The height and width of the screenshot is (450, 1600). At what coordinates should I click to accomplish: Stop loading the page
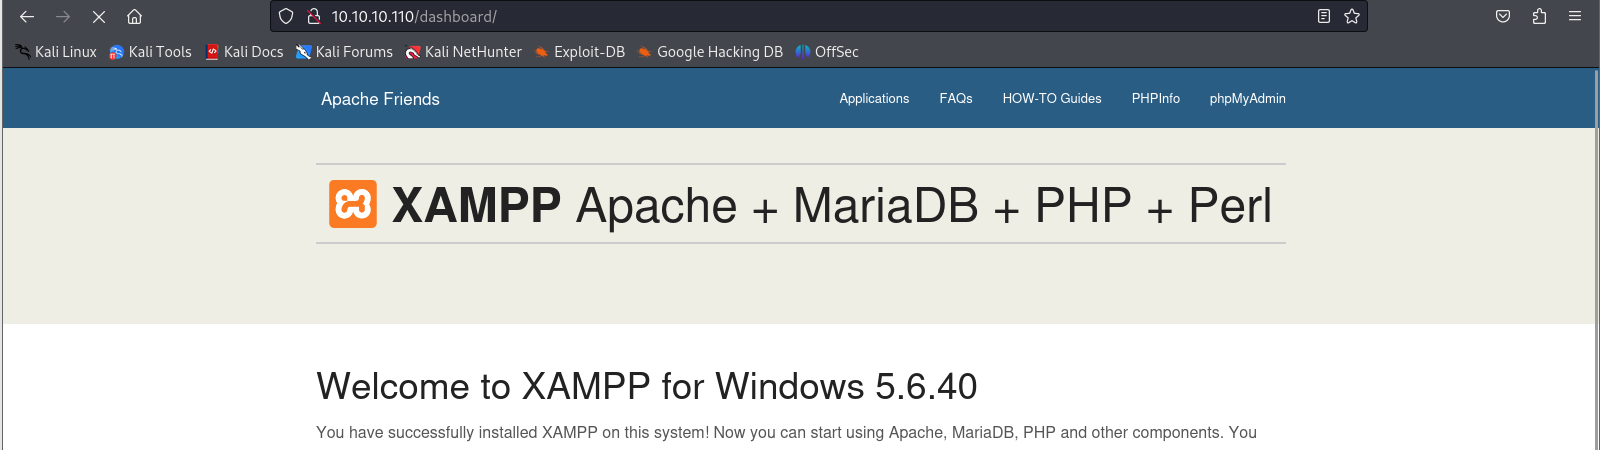[99, 16]
